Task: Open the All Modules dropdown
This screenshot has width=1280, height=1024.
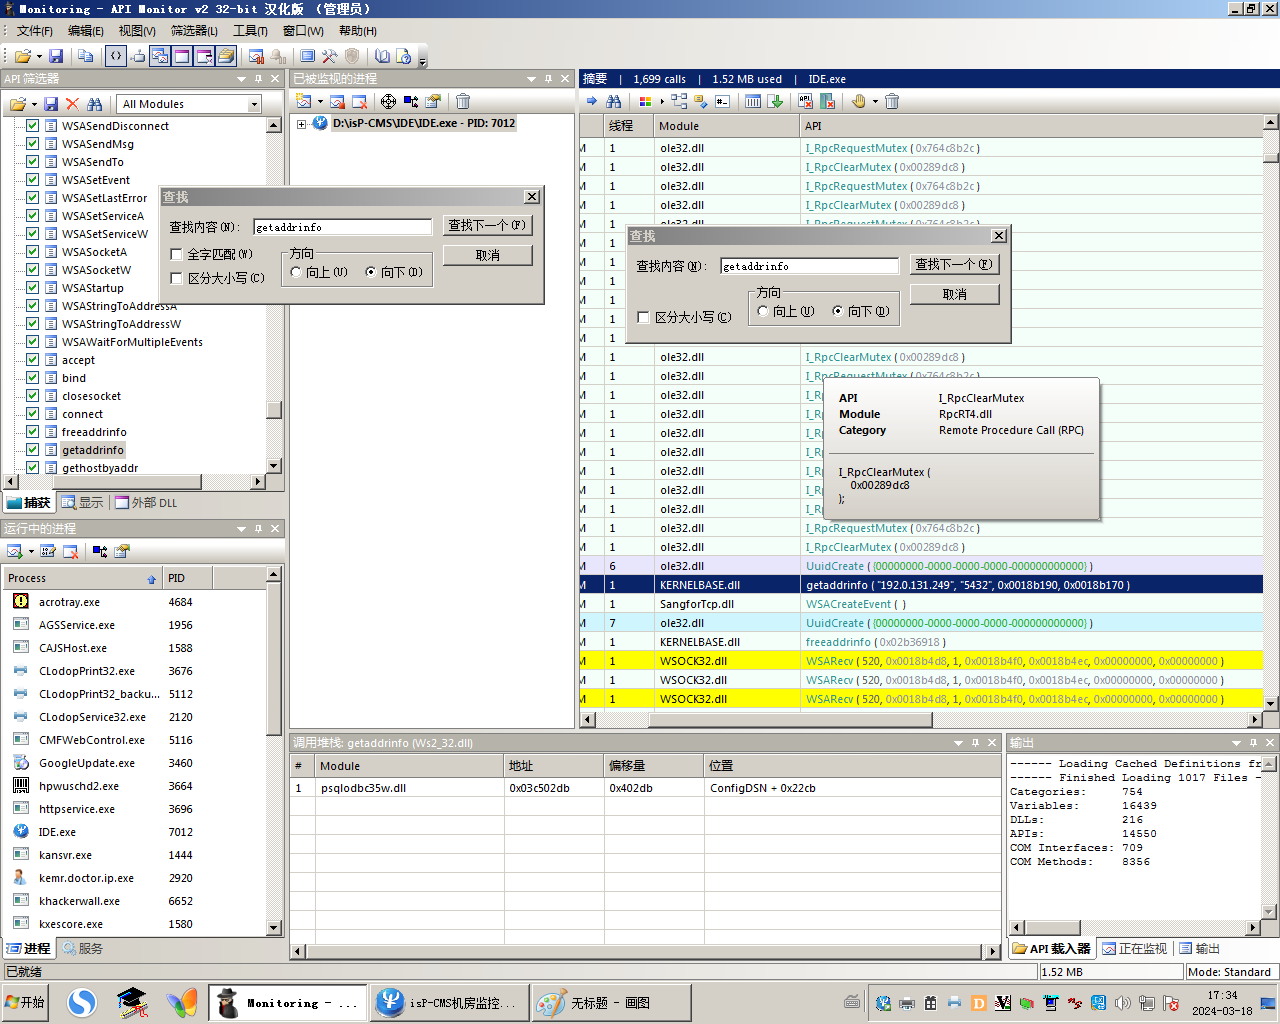Action: [x=254, y=104]
